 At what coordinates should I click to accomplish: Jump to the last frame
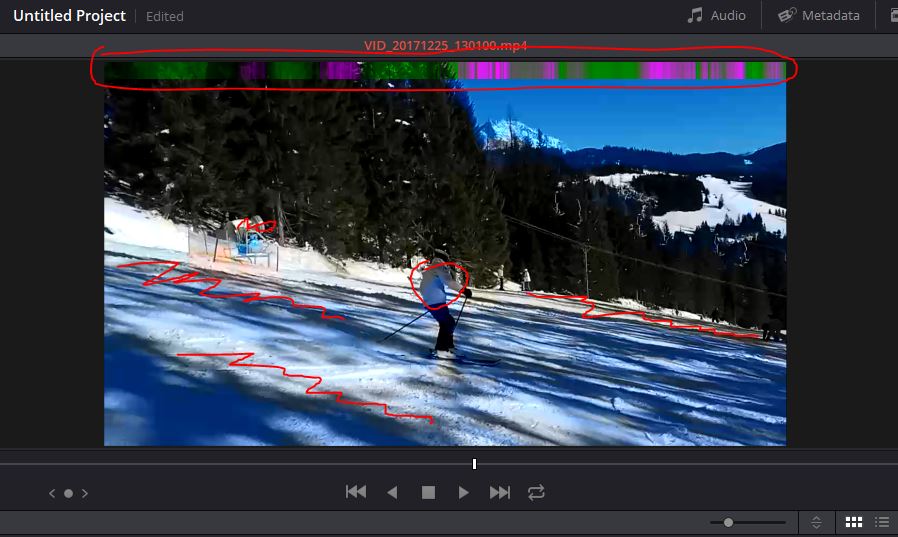[x=499, y=492]
